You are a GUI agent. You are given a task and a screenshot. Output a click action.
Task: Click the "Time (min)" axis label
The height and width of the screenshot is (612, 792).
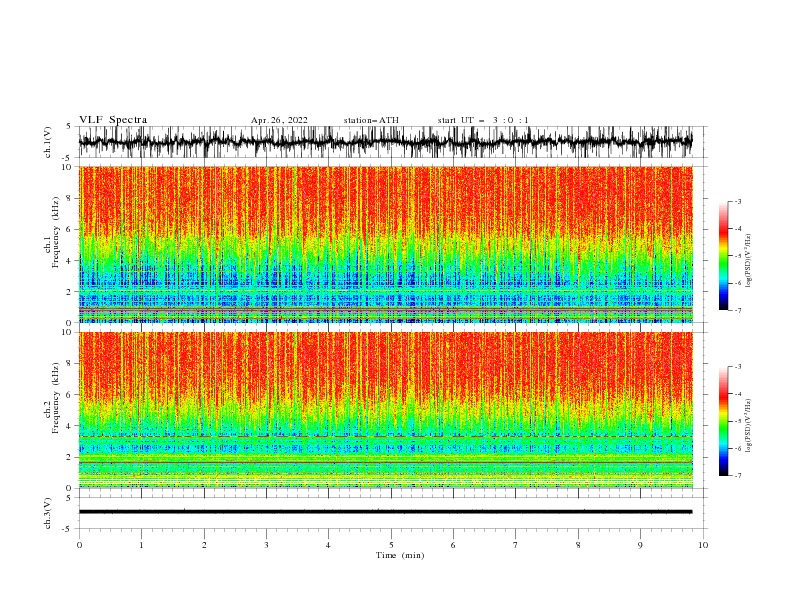point(400,555)
